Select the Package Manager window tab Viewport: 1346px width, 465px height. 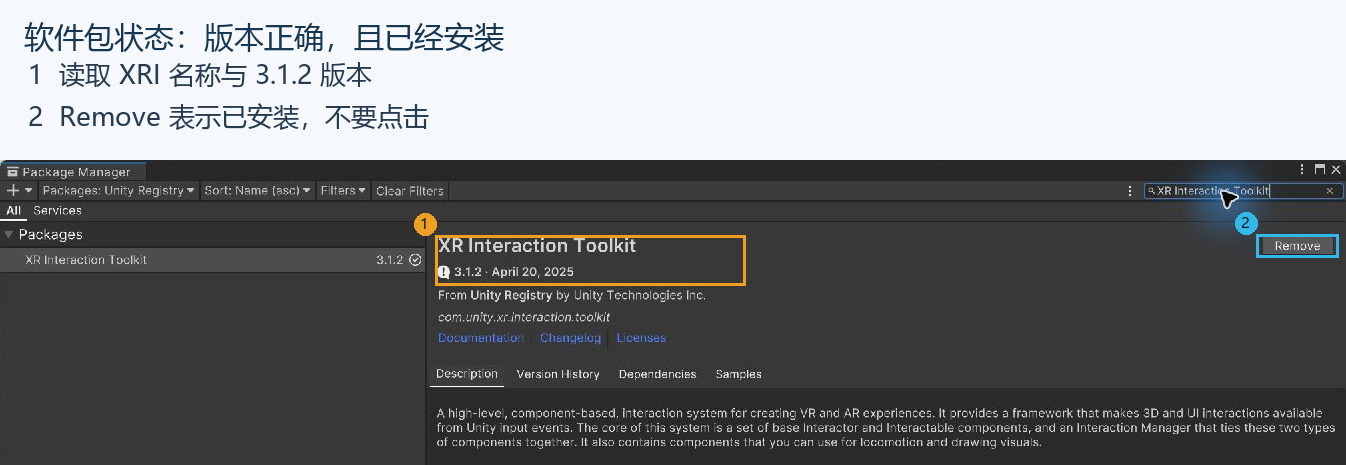tap(73, 171)
